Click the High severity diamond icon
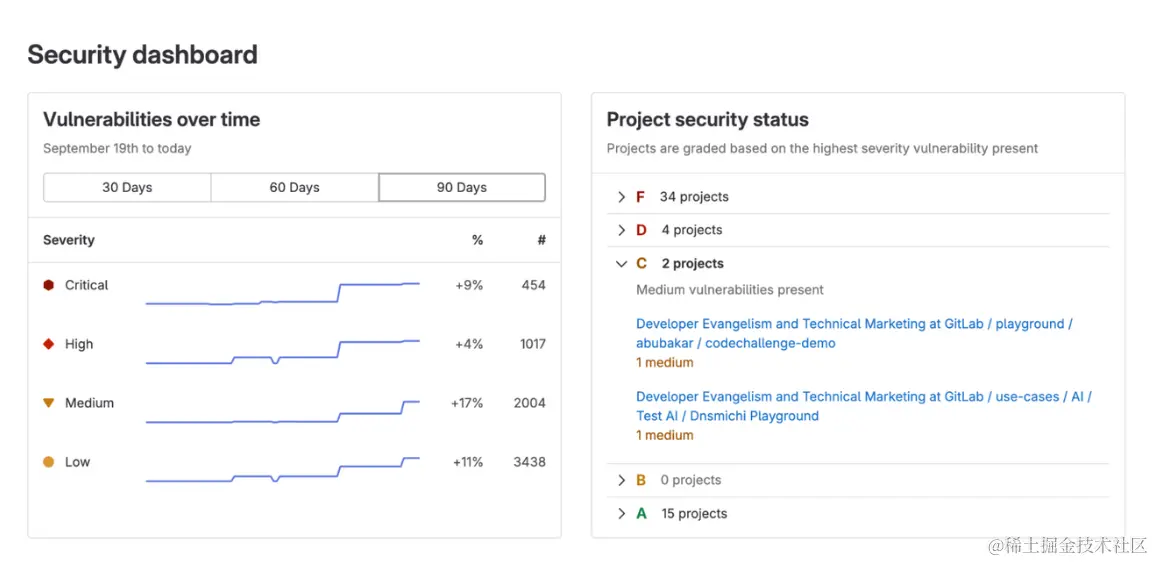1154x562 pixels. [48, 344]
